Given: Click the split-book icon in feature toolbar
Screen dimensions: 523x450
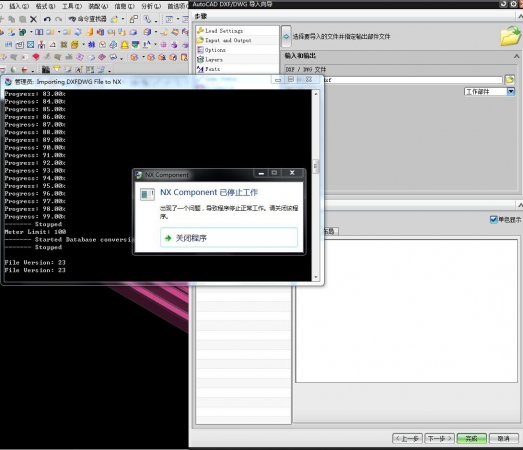Looking at the screenshot, I should (39, 32).
